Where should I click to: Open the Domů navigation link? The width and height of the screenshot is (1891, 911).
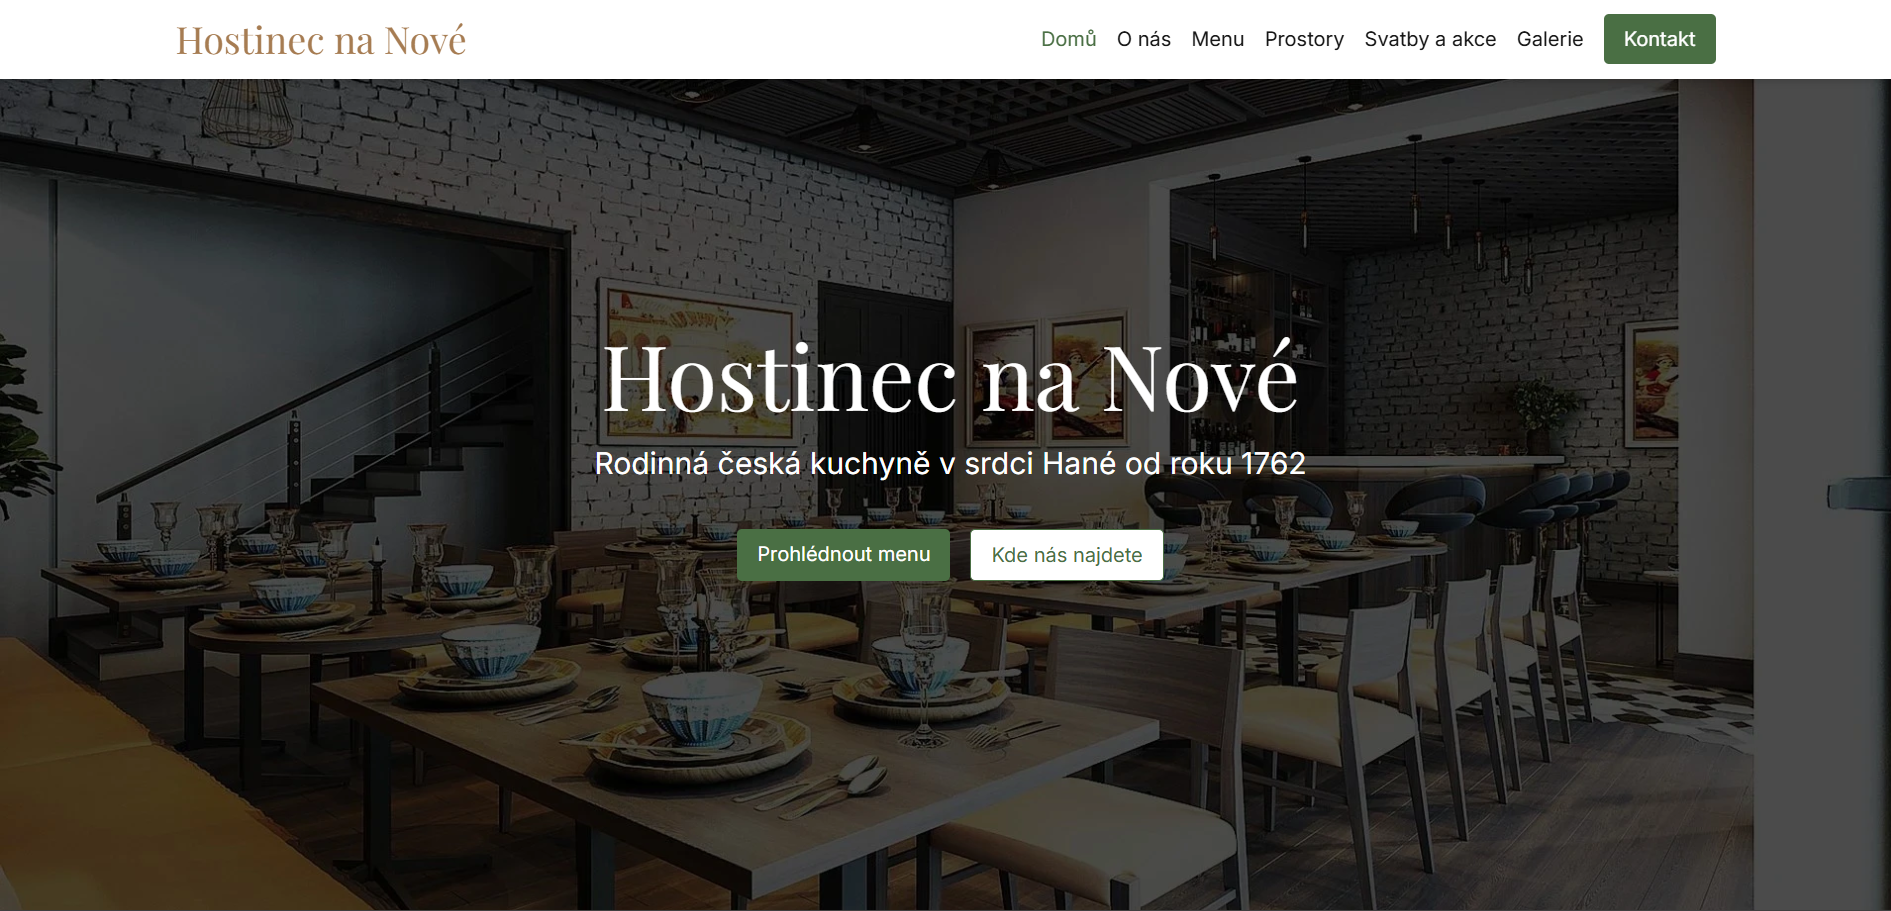[1068, 39]
